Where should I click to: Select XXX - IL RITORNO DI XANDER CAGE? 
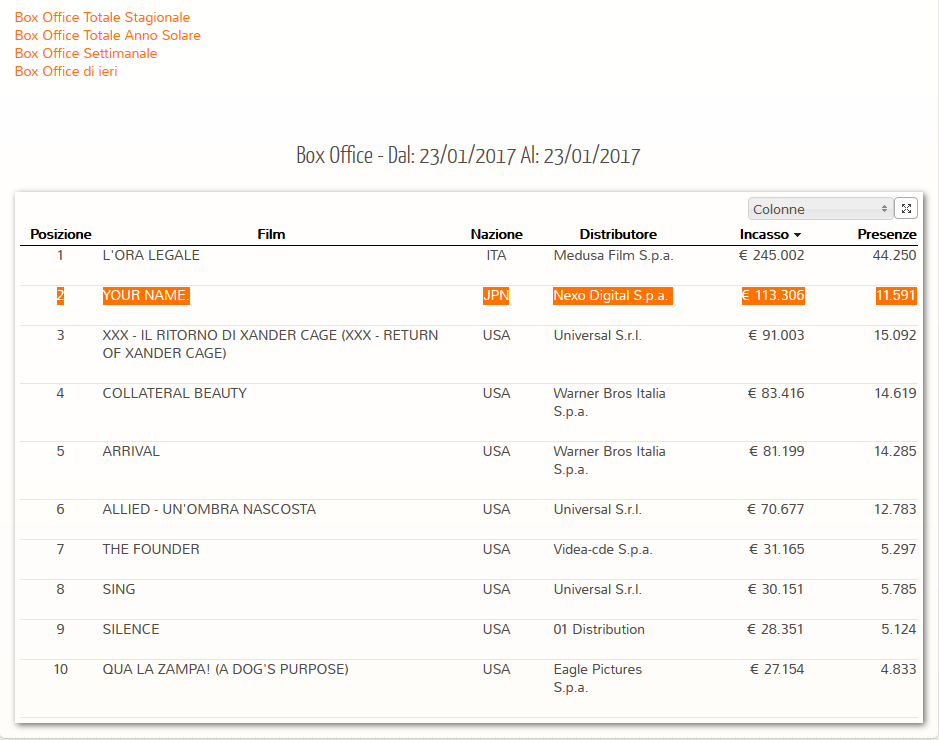pos(270,344)
